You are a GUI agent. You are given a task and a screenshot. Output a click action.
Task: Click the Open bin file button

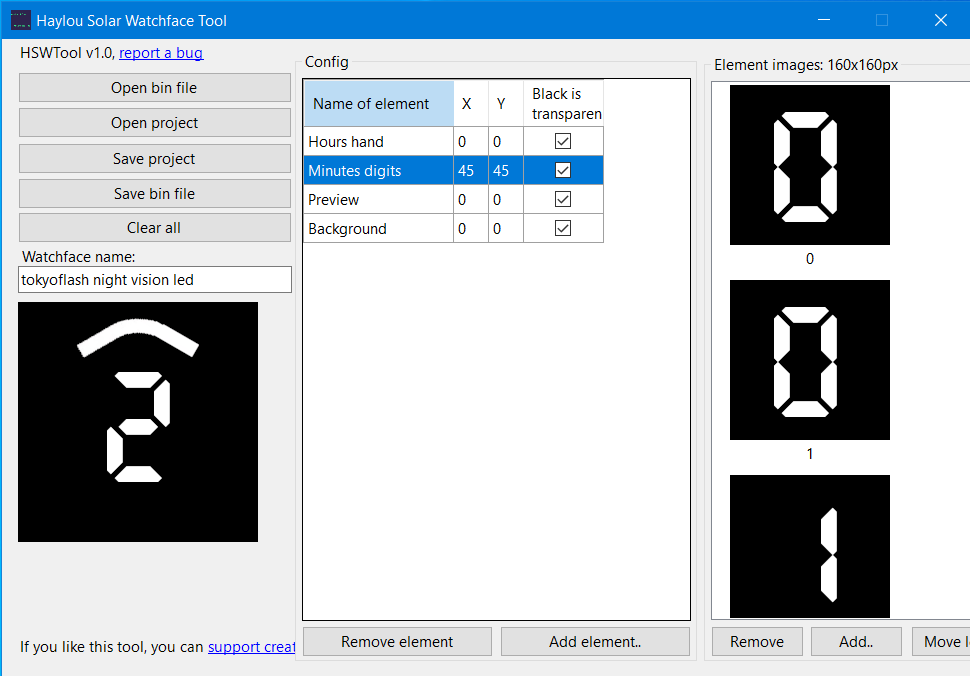coord(155,88)
